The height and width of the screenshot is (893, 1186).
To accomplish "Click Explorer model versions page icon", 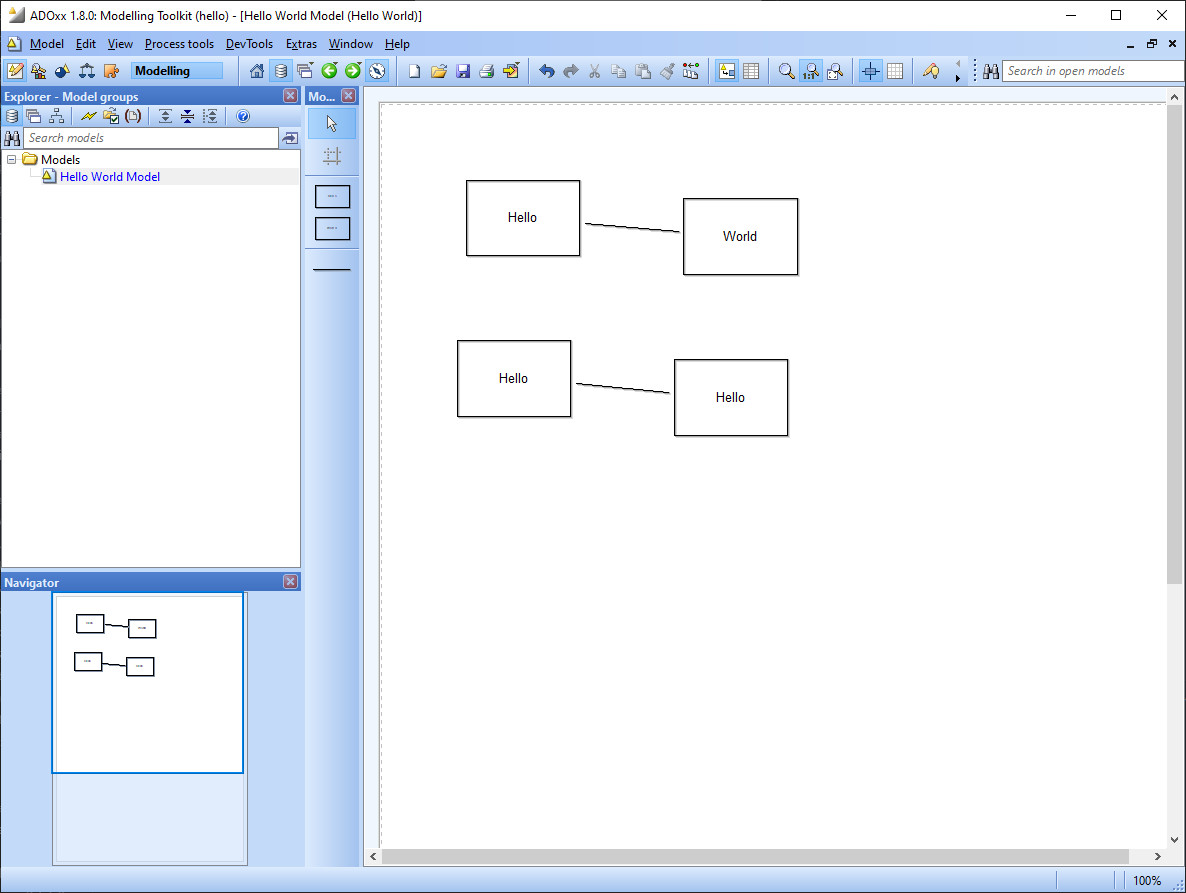I will 133,116.
